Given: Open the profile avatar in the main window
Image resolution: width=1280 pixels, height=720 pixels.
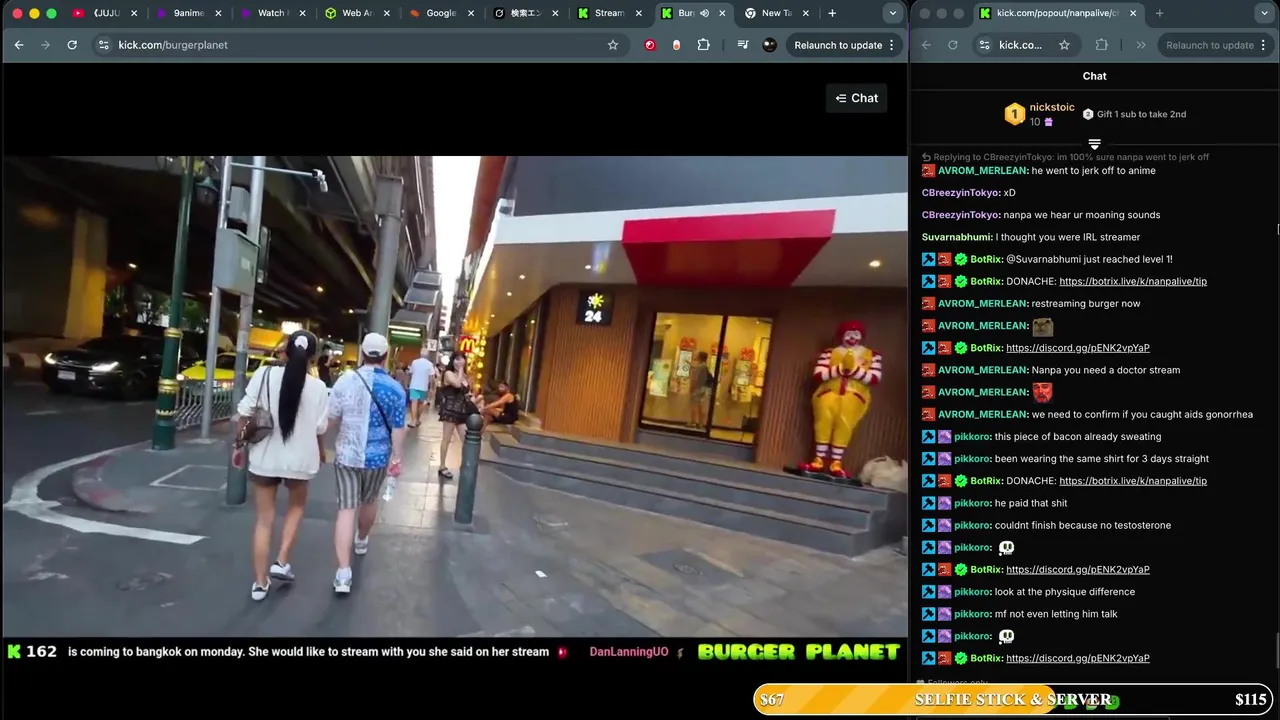Looking at the screenshot, I should (769, 45).
